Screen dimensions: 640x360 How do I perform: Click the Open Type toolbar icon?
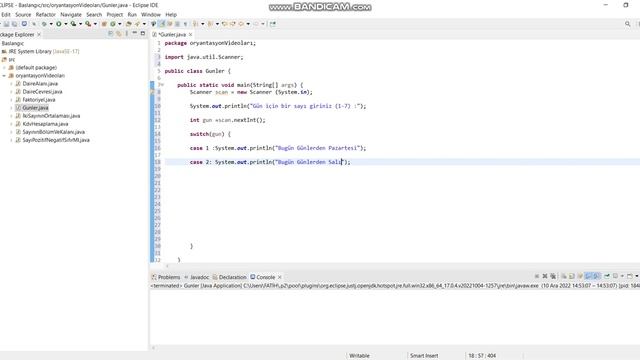click(128, 24)
